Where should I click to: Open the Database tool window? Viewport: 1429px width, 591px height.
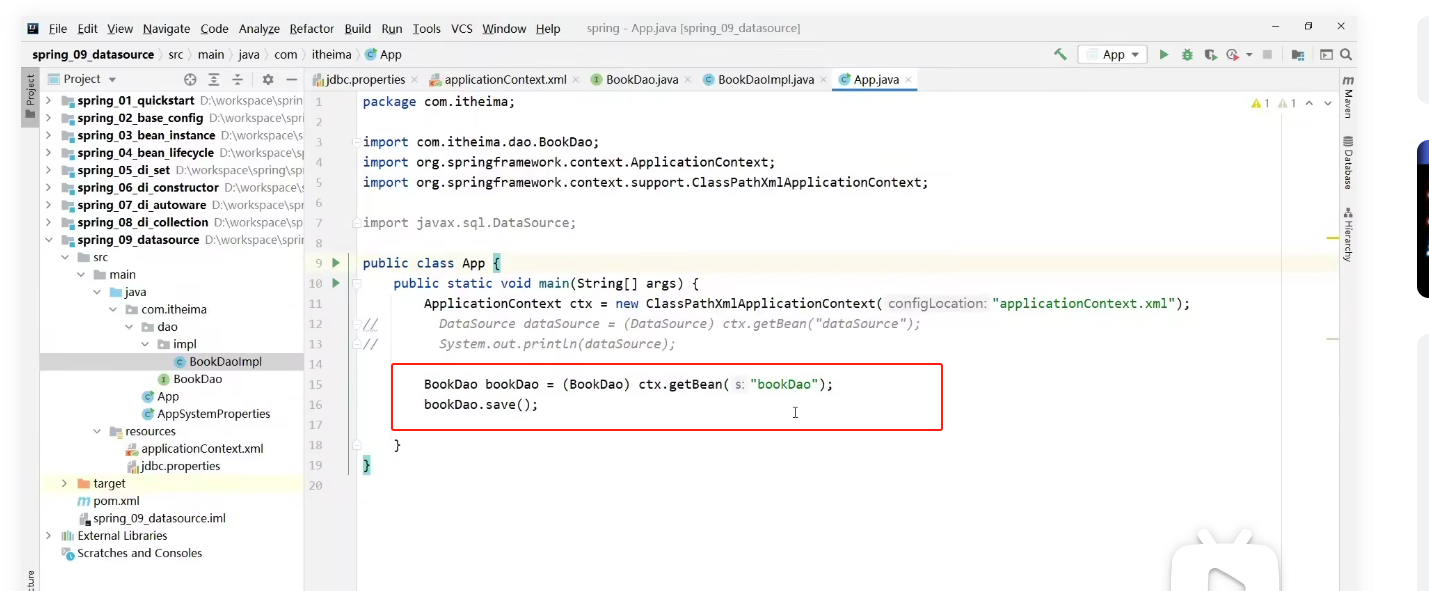1348,163
